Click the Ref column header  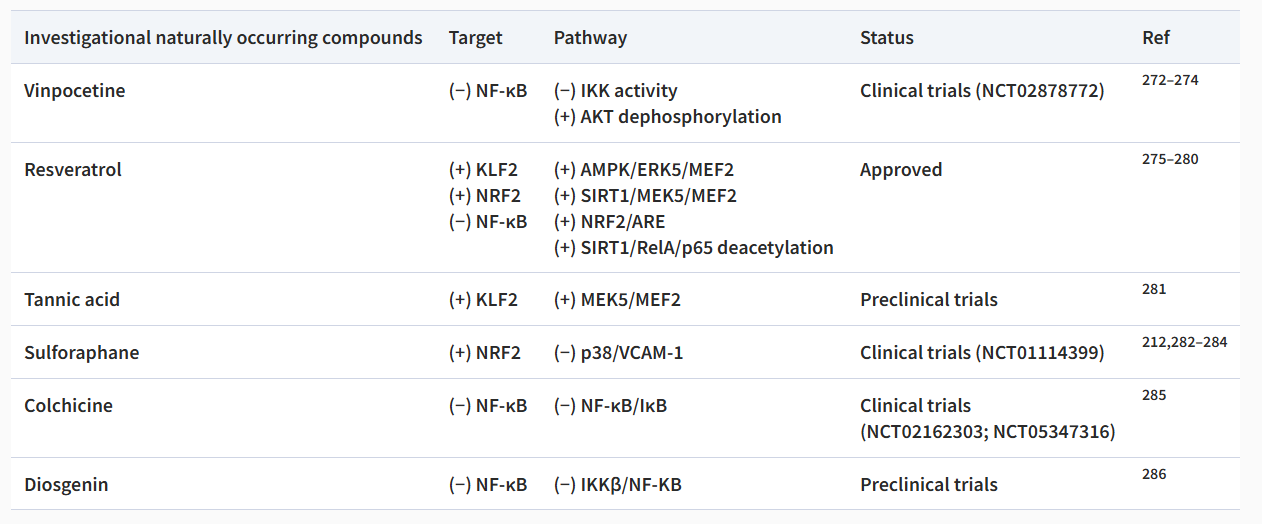click(x=1155, y=38)
